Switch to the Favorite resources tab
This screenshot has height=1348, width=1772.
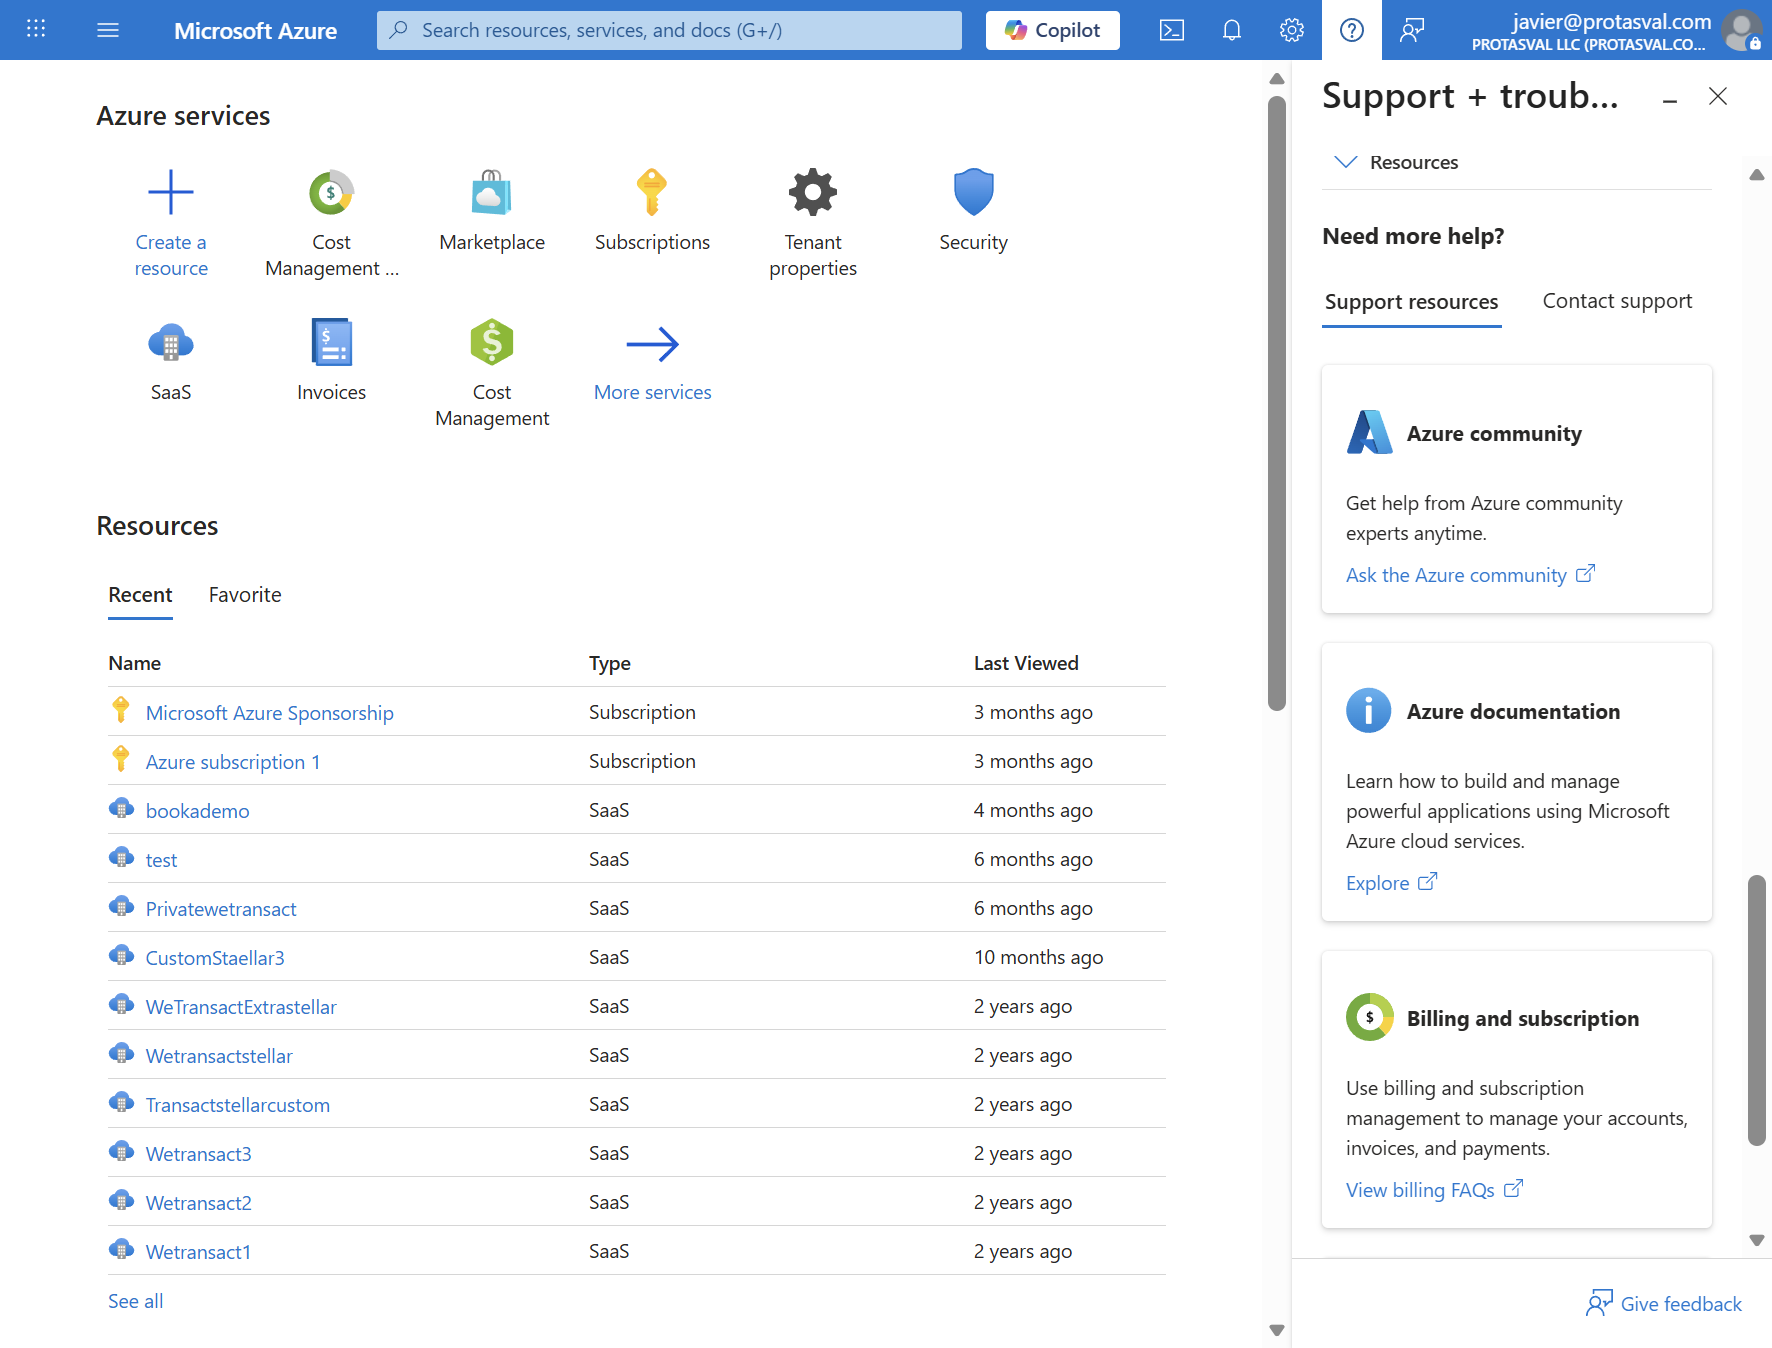click(245, 595)
